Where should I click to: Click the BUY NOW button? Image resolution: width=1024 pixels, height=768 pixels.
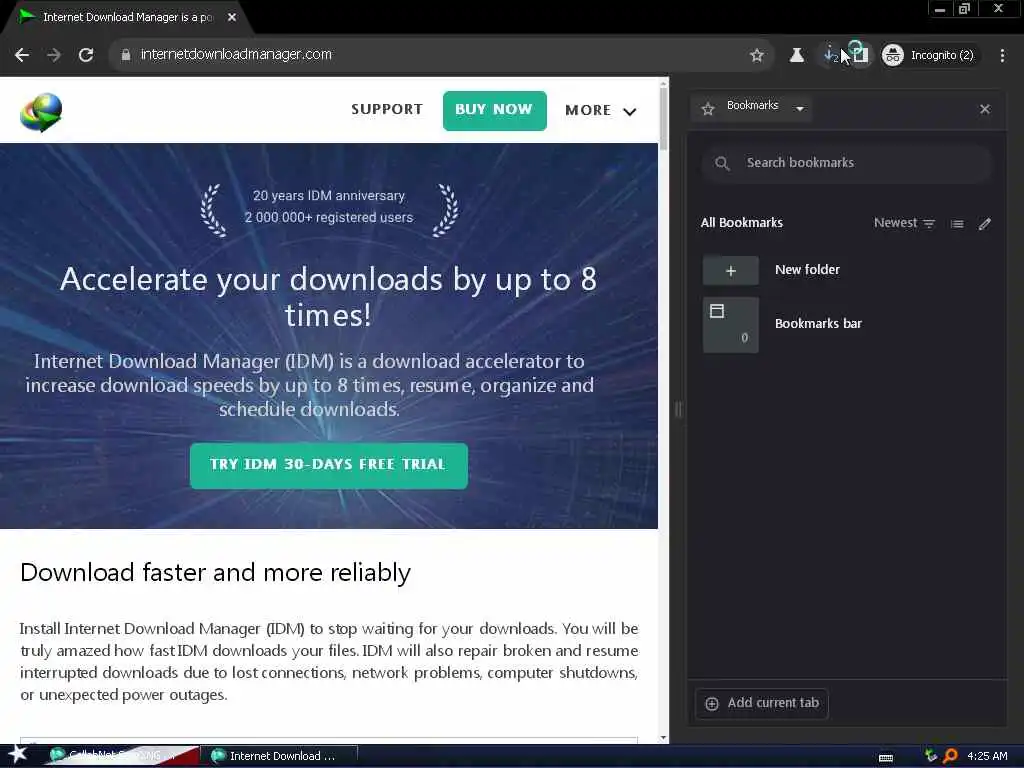pyautogui.click(x=494, y=110)
